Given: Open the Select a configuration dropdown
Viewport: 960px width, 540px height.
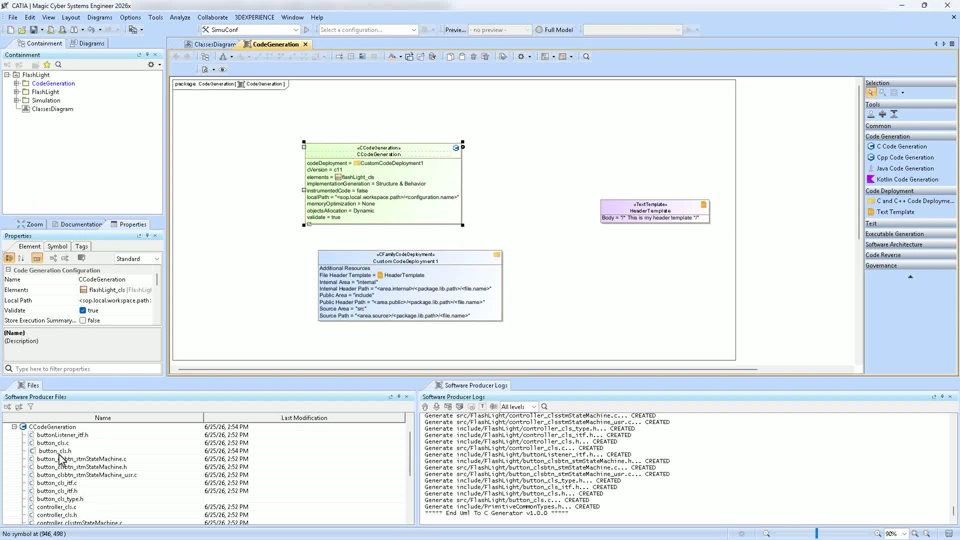Looking at the screenshot, I should coord(414,29).
